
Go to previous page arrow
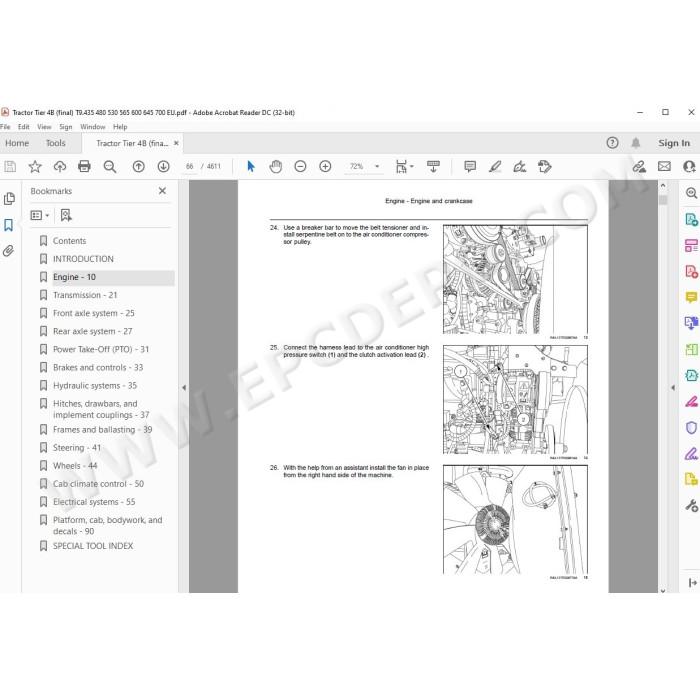138,167
